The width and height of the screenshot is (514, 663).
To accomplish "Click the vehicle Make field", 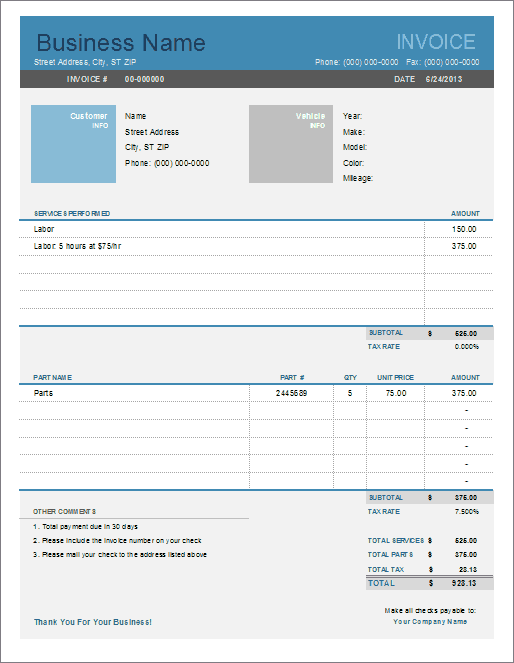I will pyautogui.click(x=354, y=132).
